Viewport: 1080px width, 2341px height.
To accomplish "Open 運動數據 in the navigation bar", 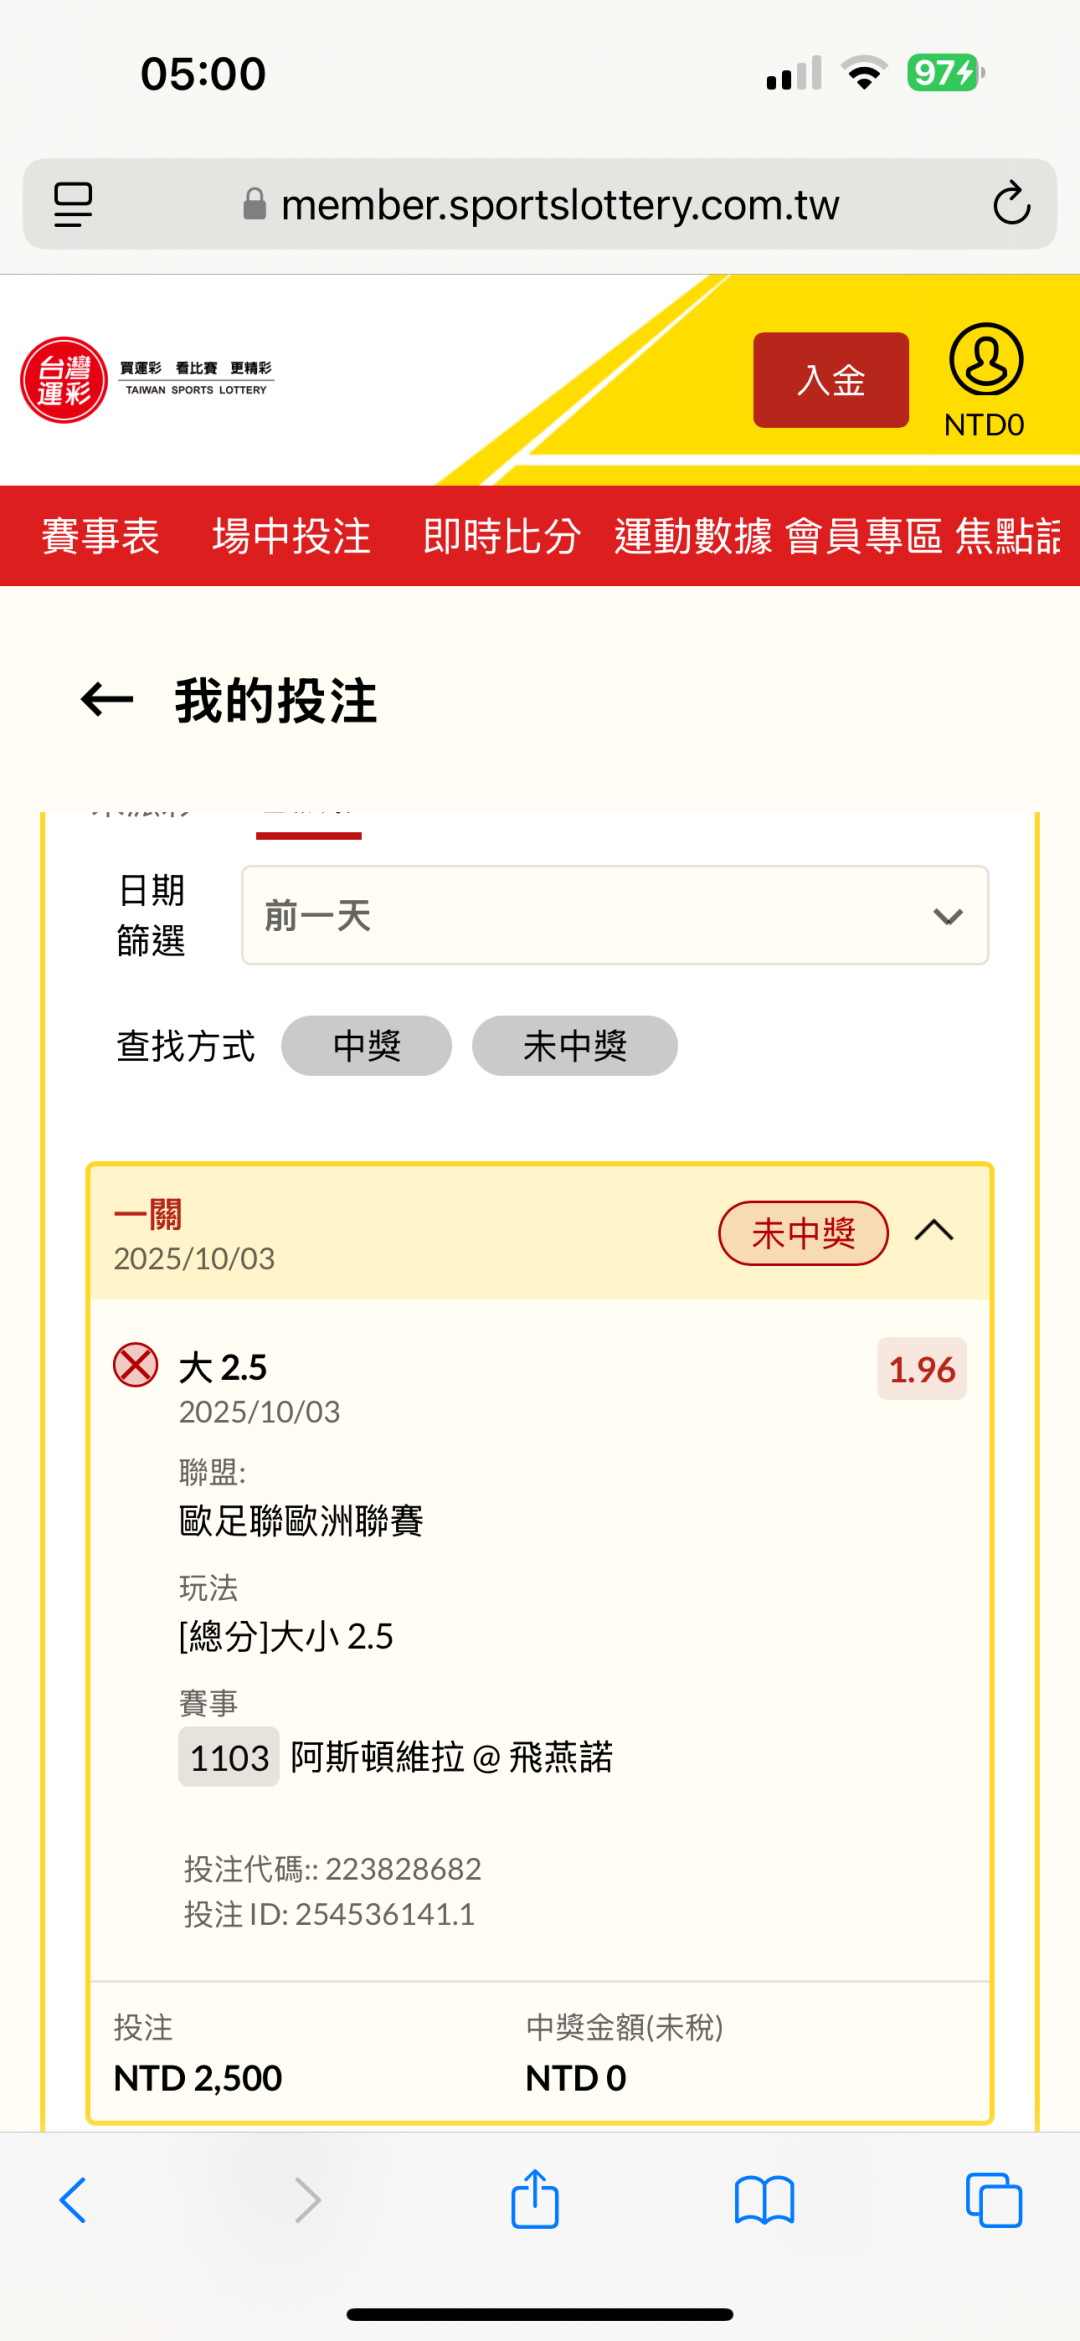I will pyautogui.click(x=693, y=536).
